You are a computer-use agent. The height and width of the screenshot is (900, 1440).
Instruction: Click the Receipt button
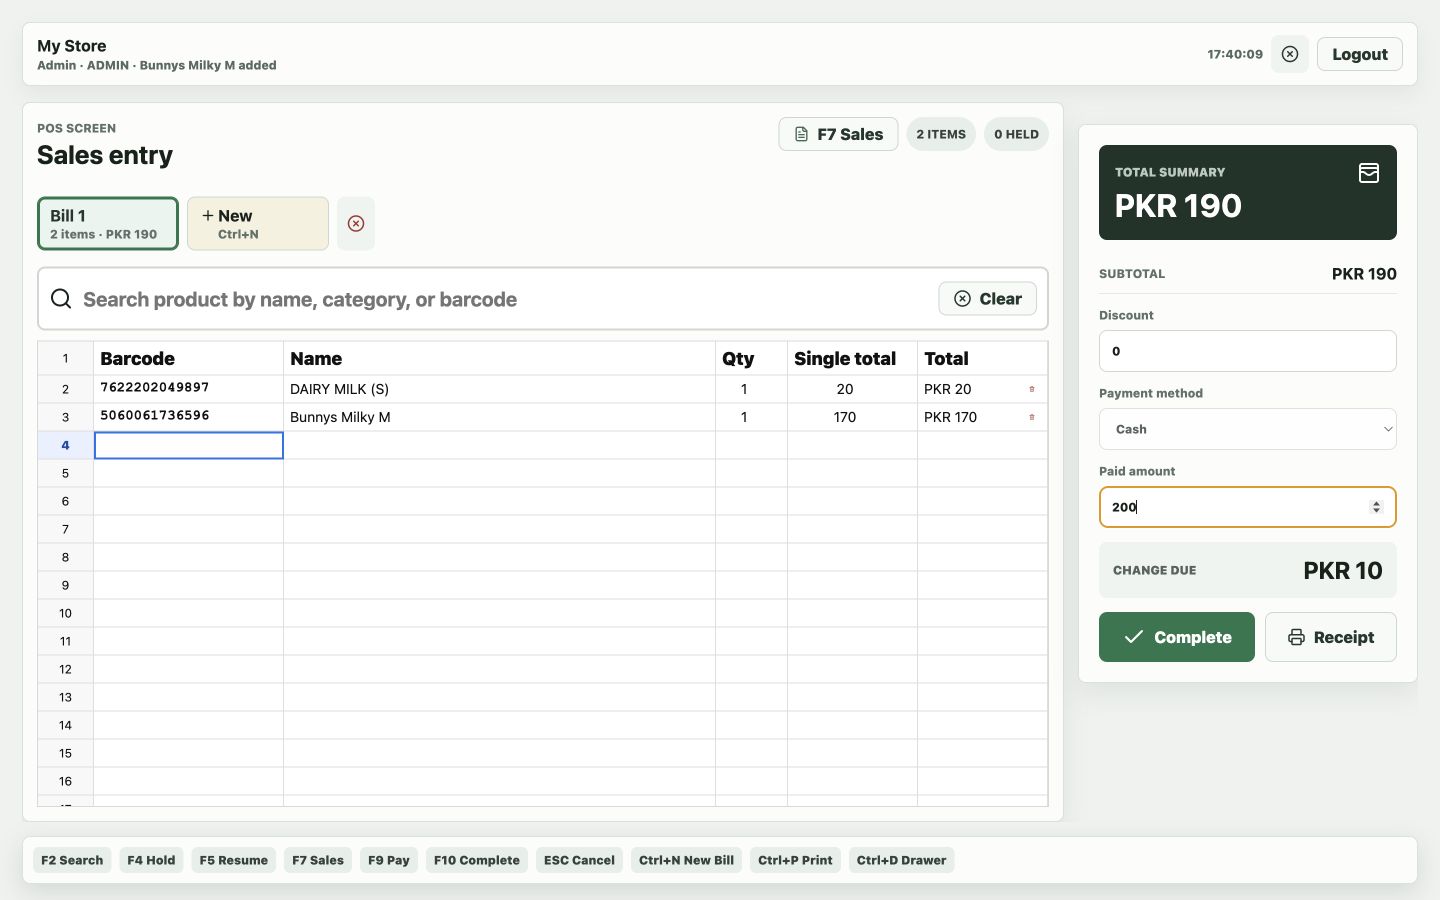[1330, 637]
